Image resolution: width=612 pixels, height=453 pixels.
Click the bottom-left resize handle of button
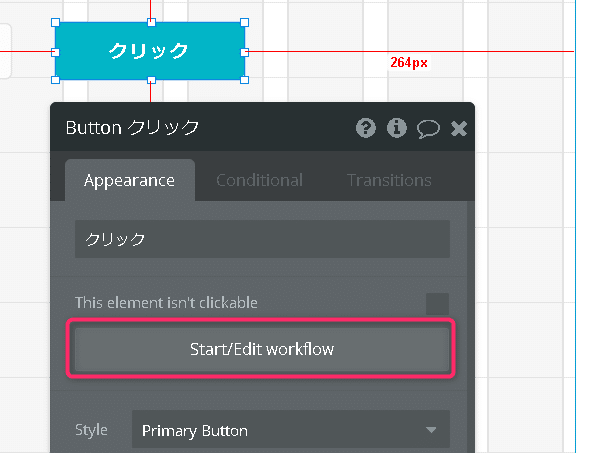click(x=55, y=80)
